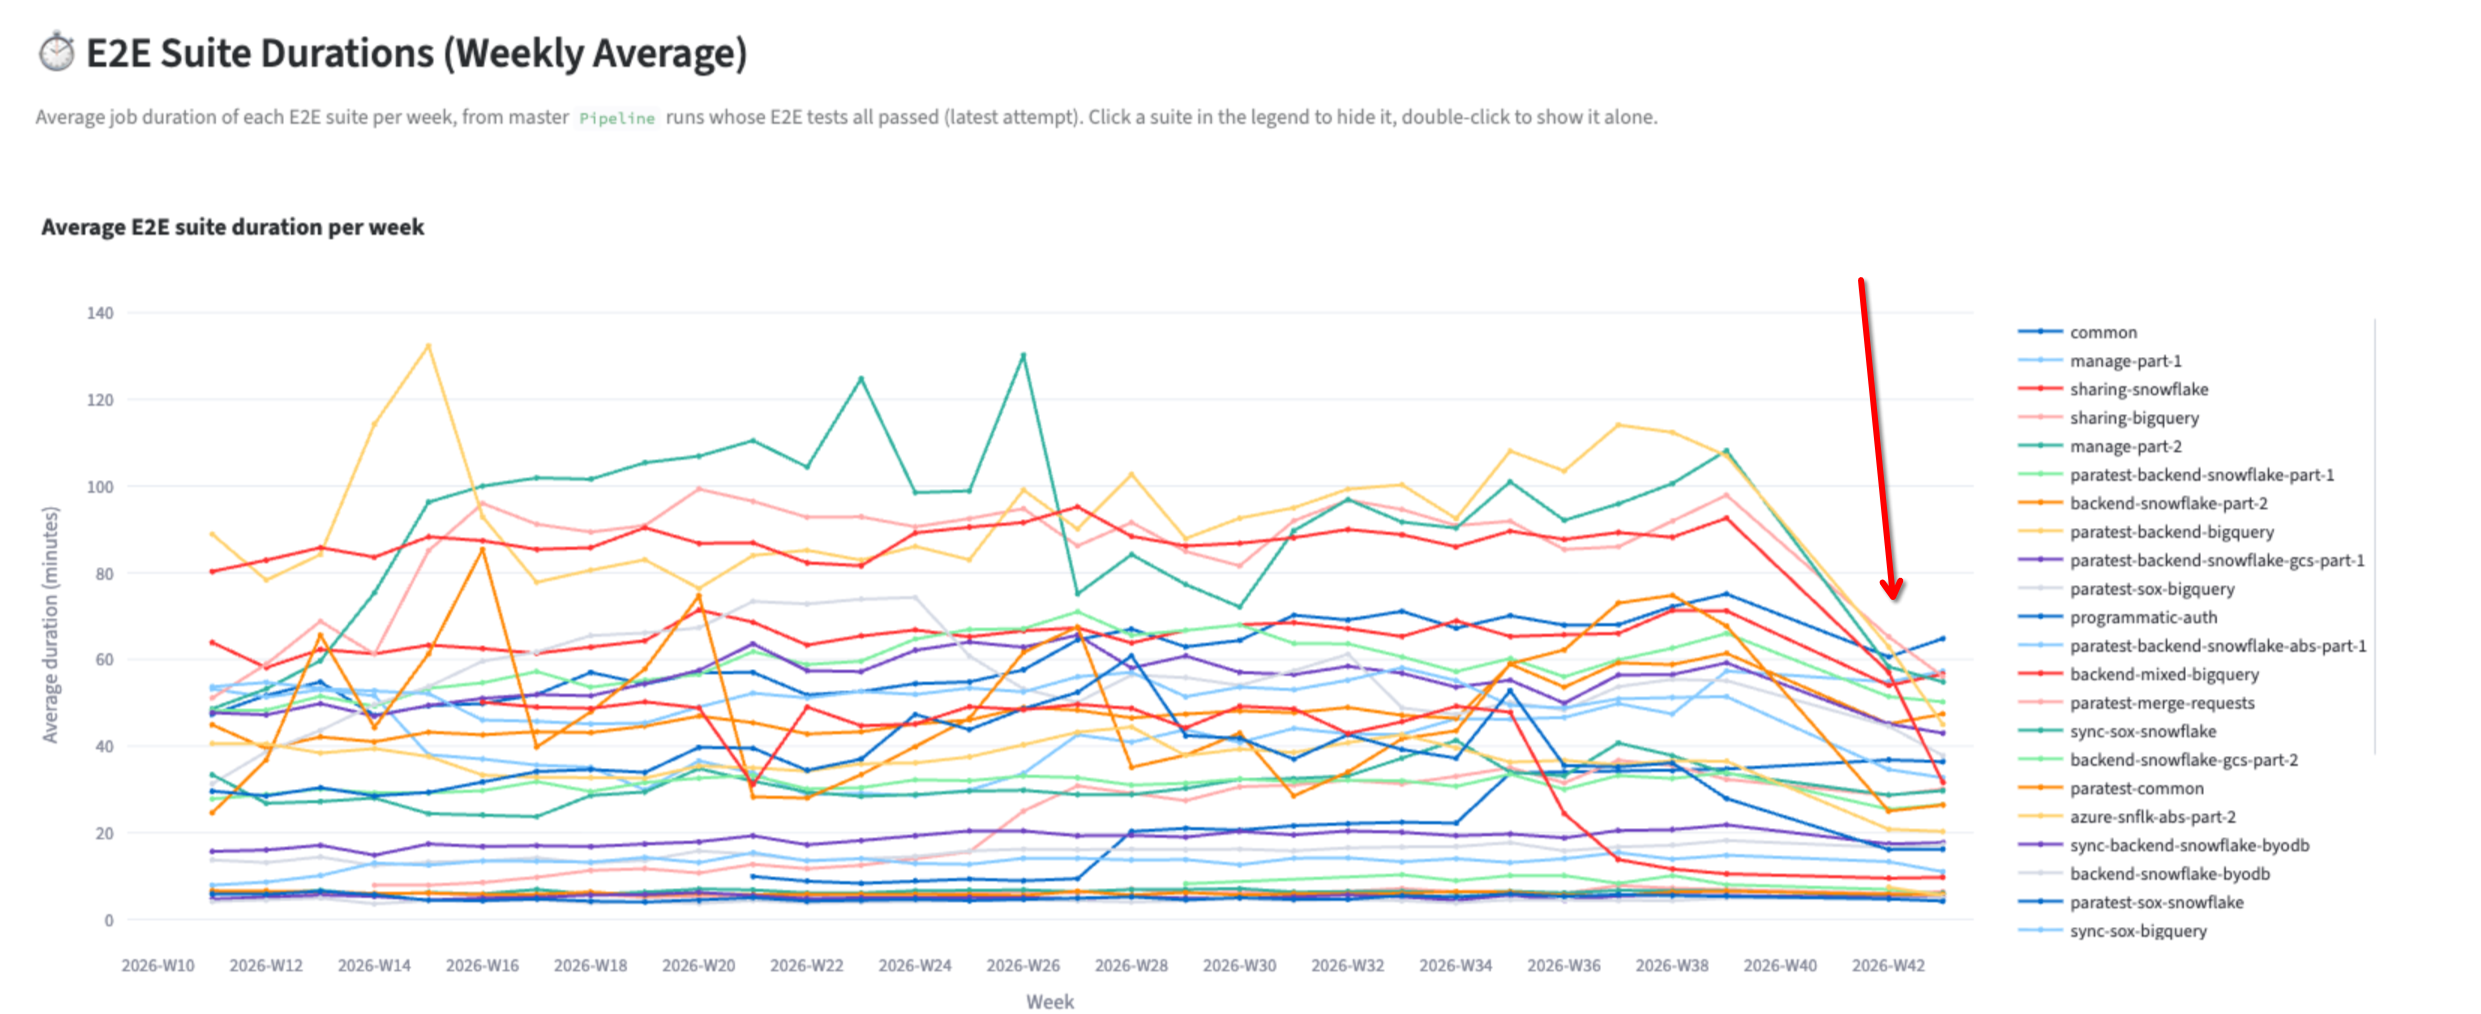Click the stopwatch icon beside title
Screen dimensions: 2481x1014
(x=57, y=52)
